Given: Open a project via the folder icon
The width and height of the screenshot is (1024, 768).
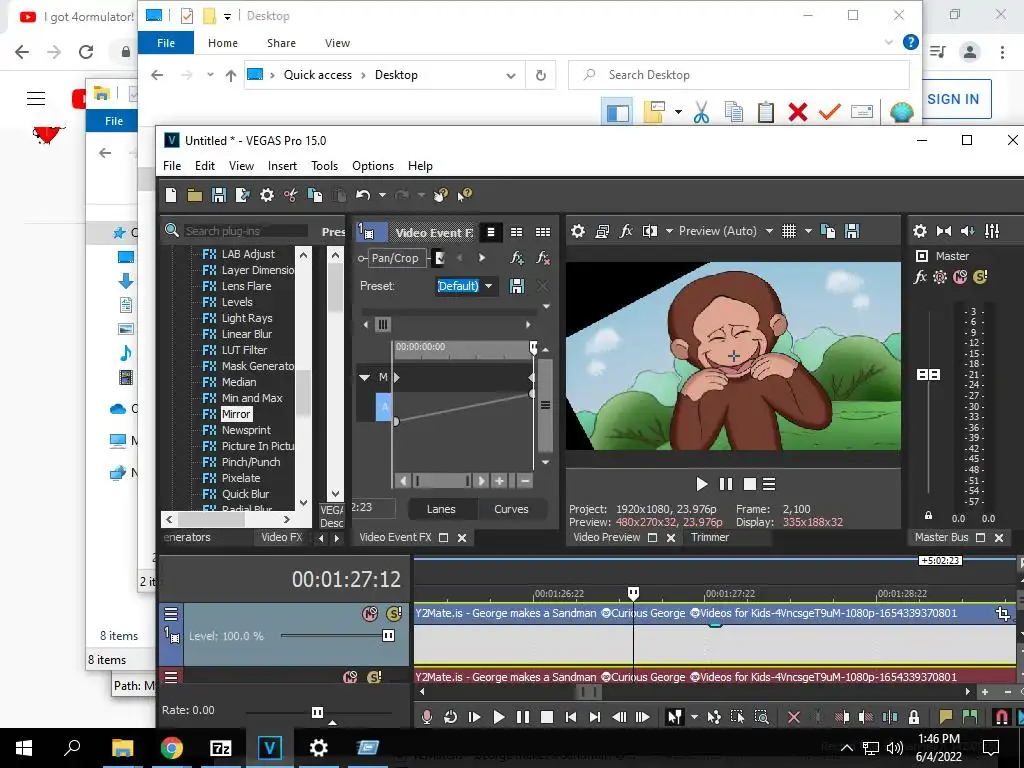Looking at the screenshot, I should [x=195, y=195].
